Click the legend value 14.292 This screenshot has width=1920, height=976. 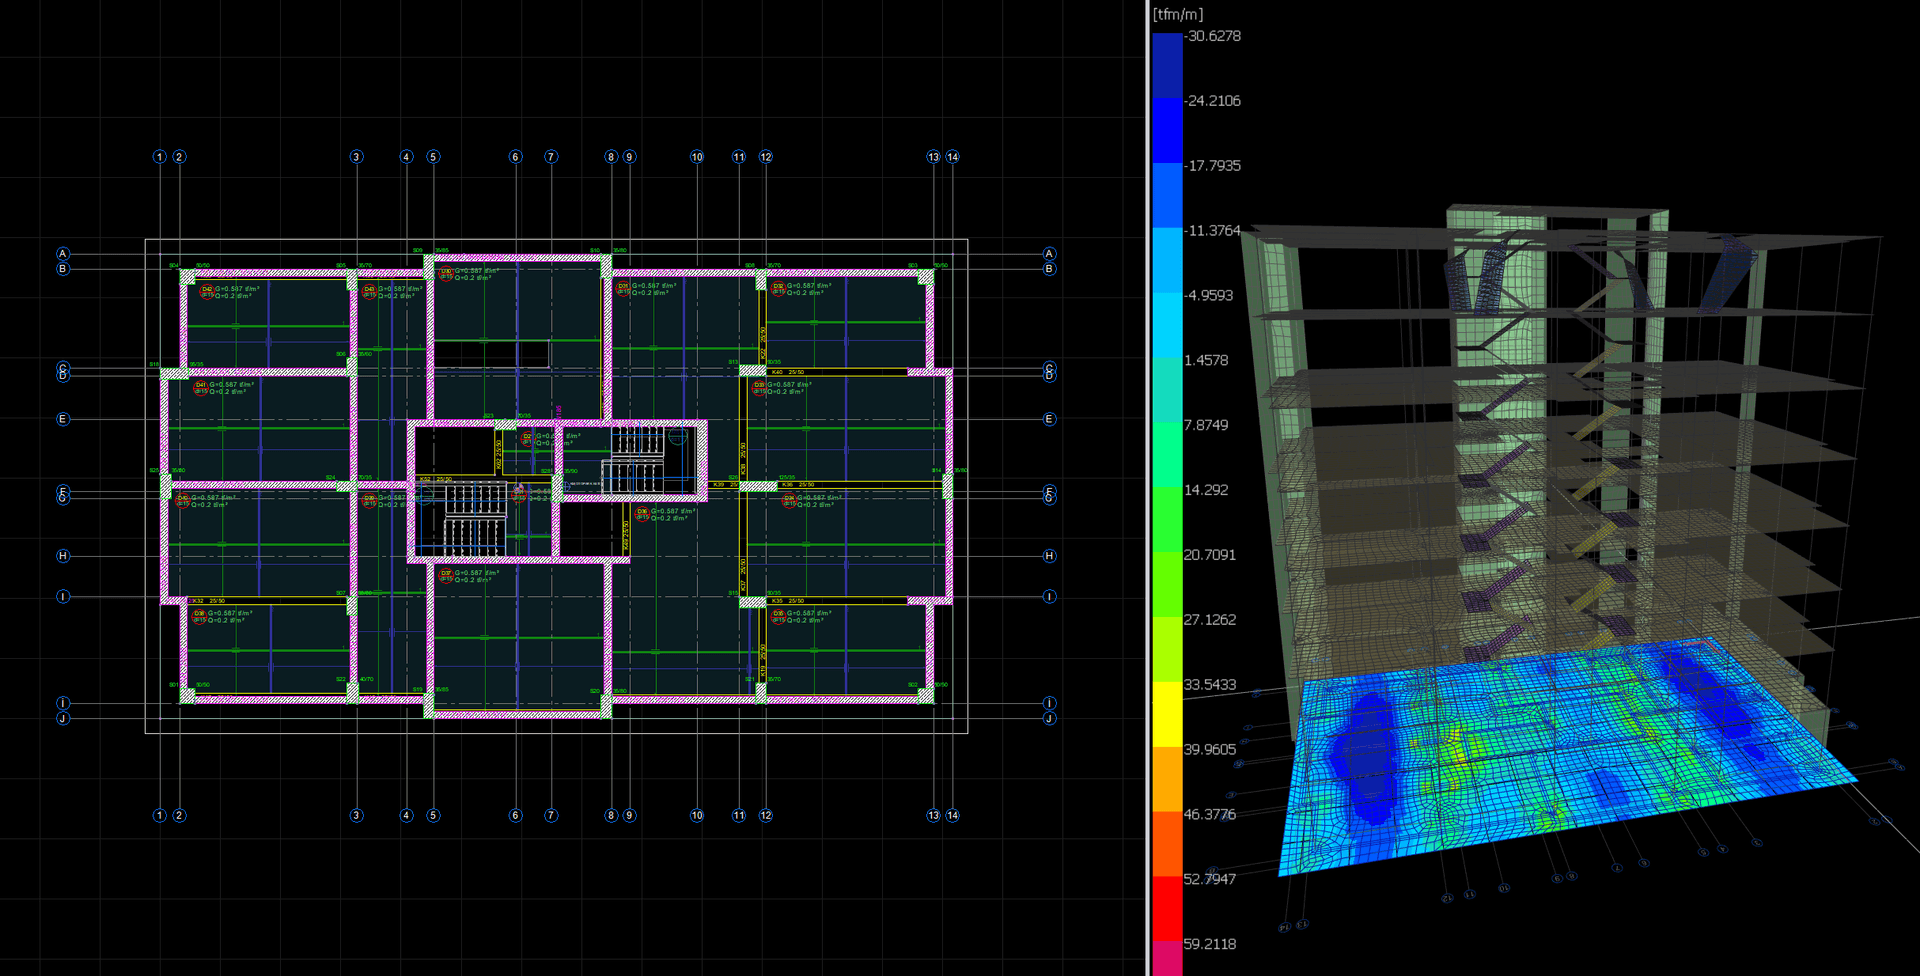pyautogui.click(x=1206, y=490)
